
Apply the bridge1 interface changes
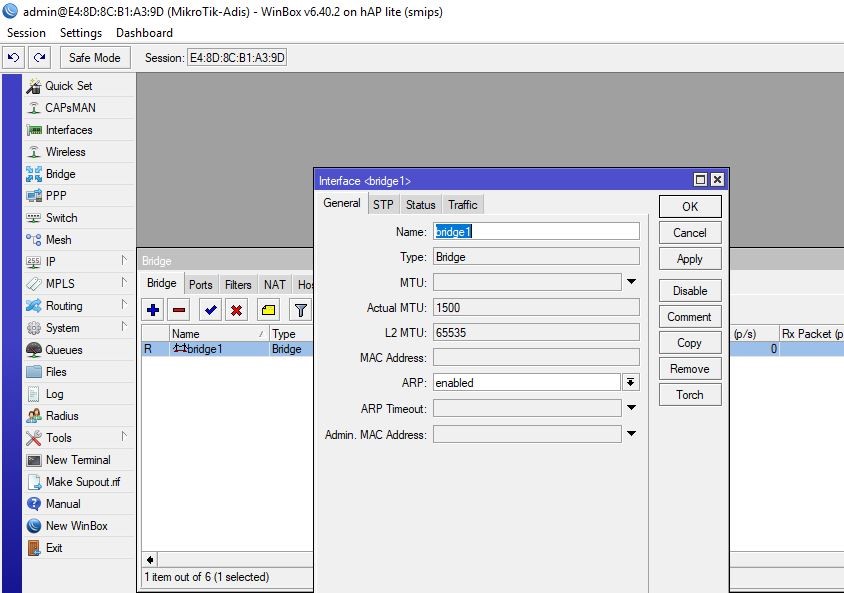coord(690,258)
